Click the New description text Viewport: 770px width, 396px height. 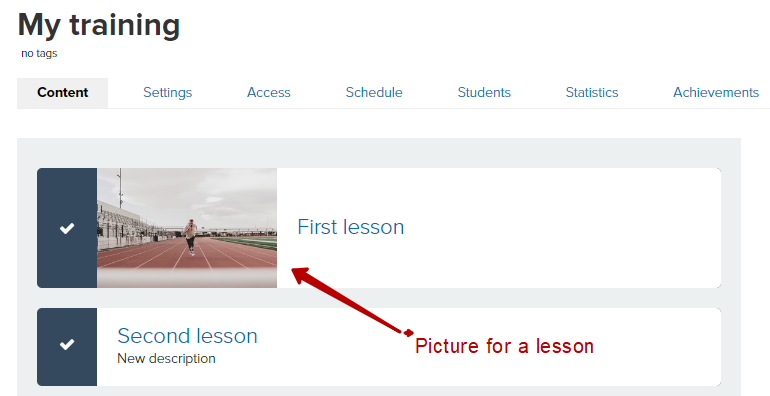(x=166, y=359)
